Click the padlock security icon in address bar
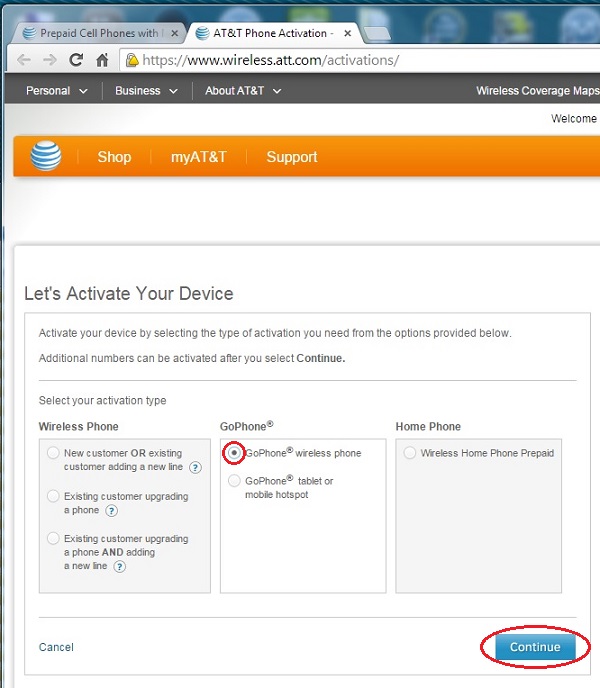This screenshot has height=688, width=600. tap(132, 60)
